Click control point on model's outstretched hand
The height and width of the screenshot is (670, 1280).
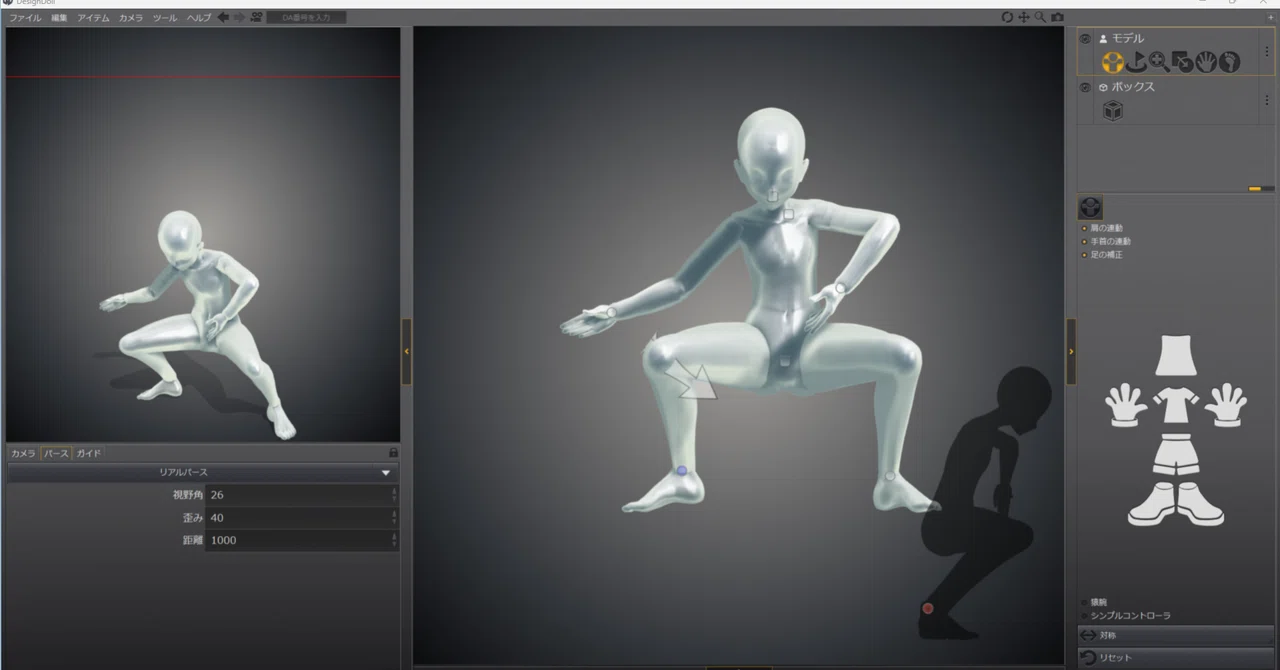[611, 313]
